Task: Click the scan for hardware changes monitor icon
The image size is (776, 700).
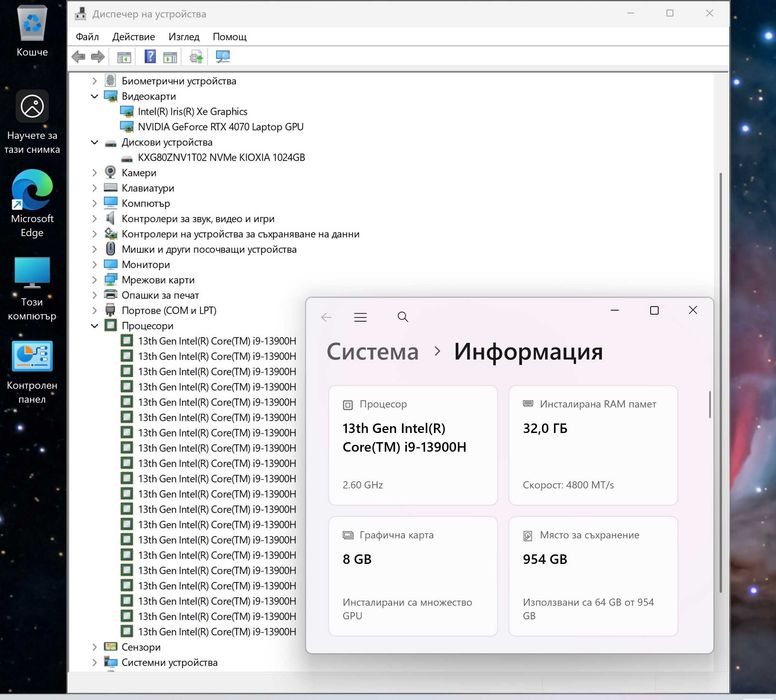Action: pos(223,57)
